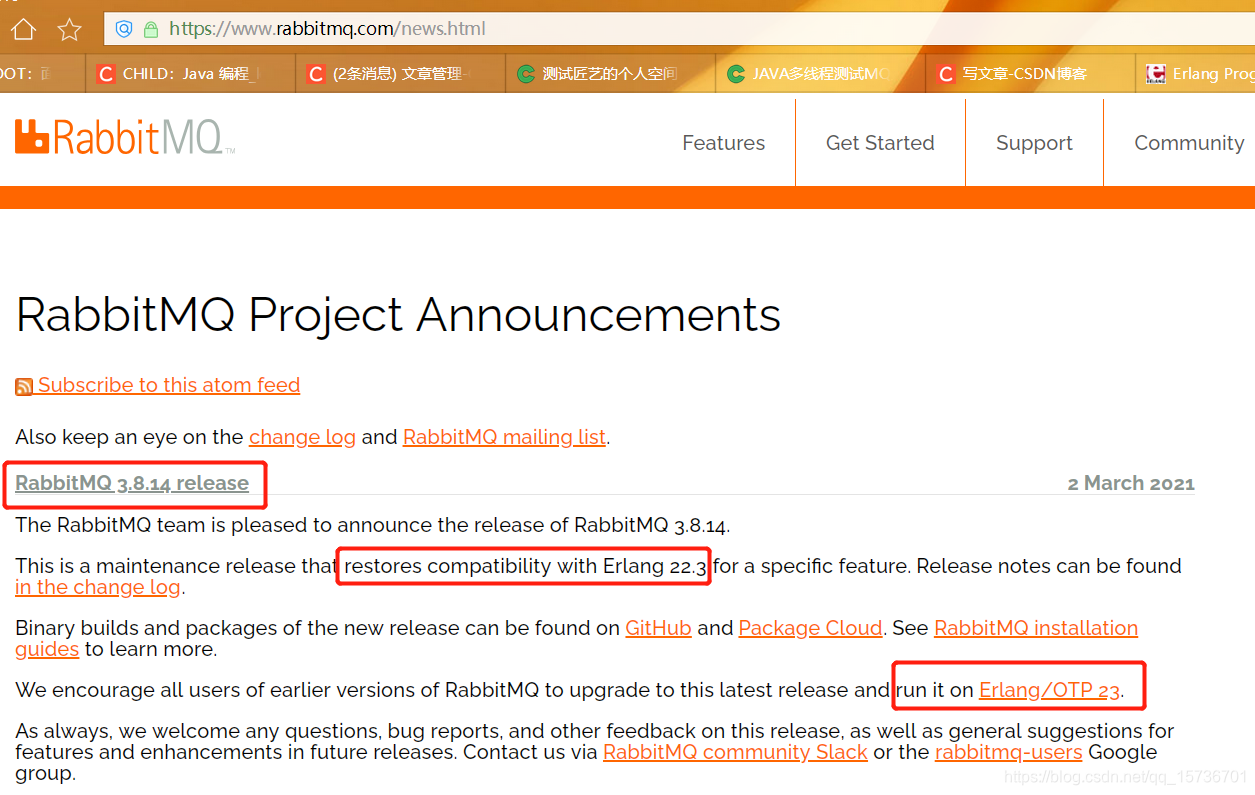Open the rabbitmq-users link
This screenshot has height=795, width=1255.
point(1008,752)
